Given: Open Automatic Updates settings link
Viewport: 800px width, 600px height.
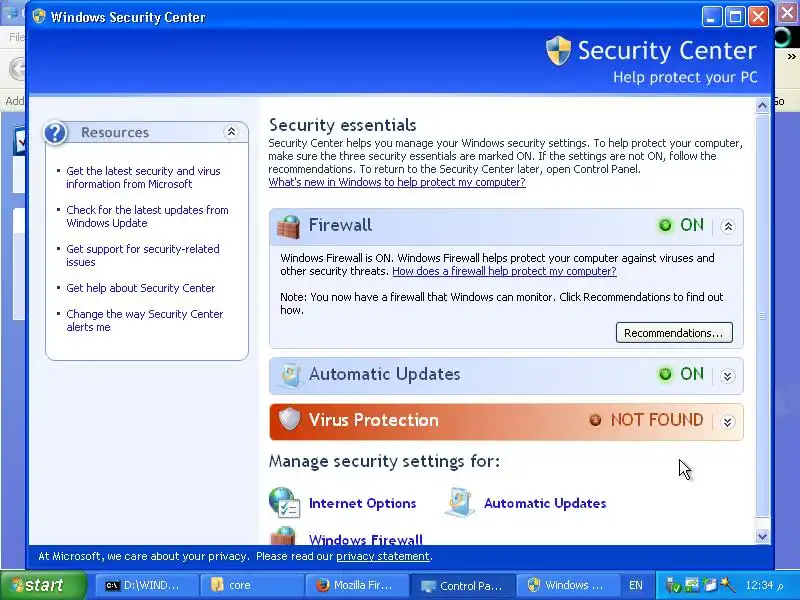Looking at the screenshot, I should tap(545, 503).
